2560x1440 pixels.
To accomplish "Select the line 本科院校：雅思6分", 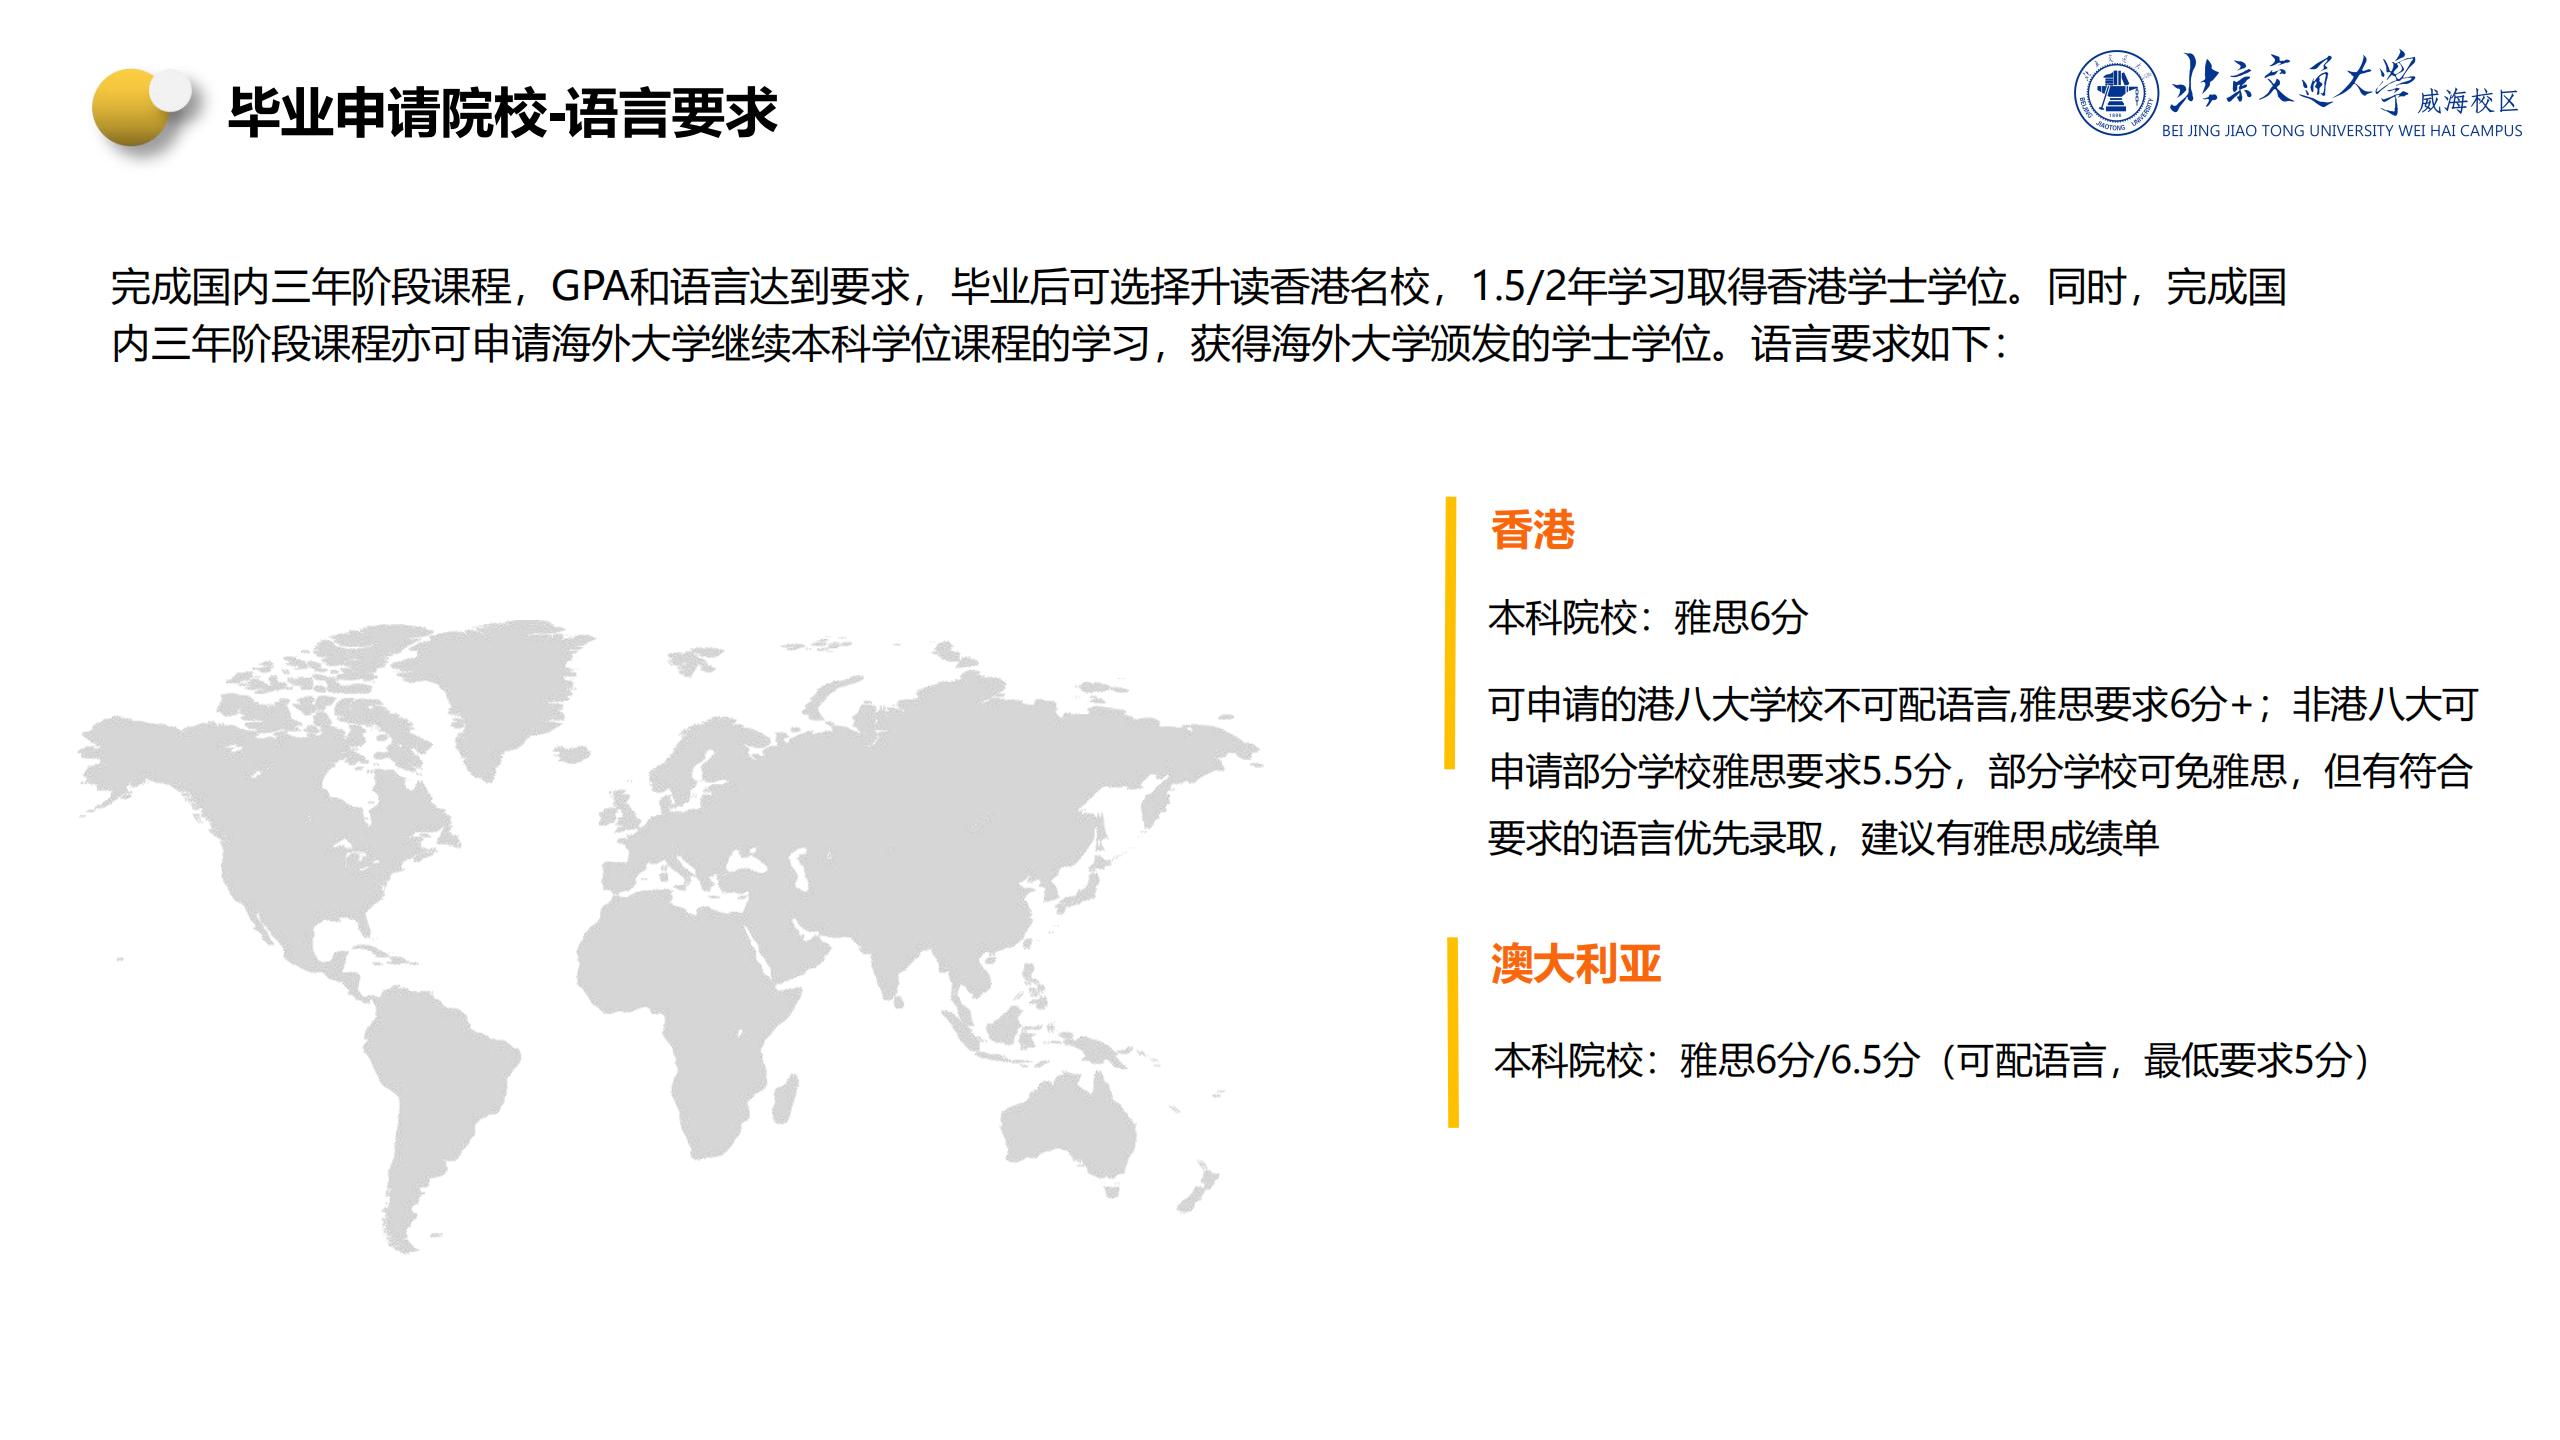I will tap(1648, 617).
